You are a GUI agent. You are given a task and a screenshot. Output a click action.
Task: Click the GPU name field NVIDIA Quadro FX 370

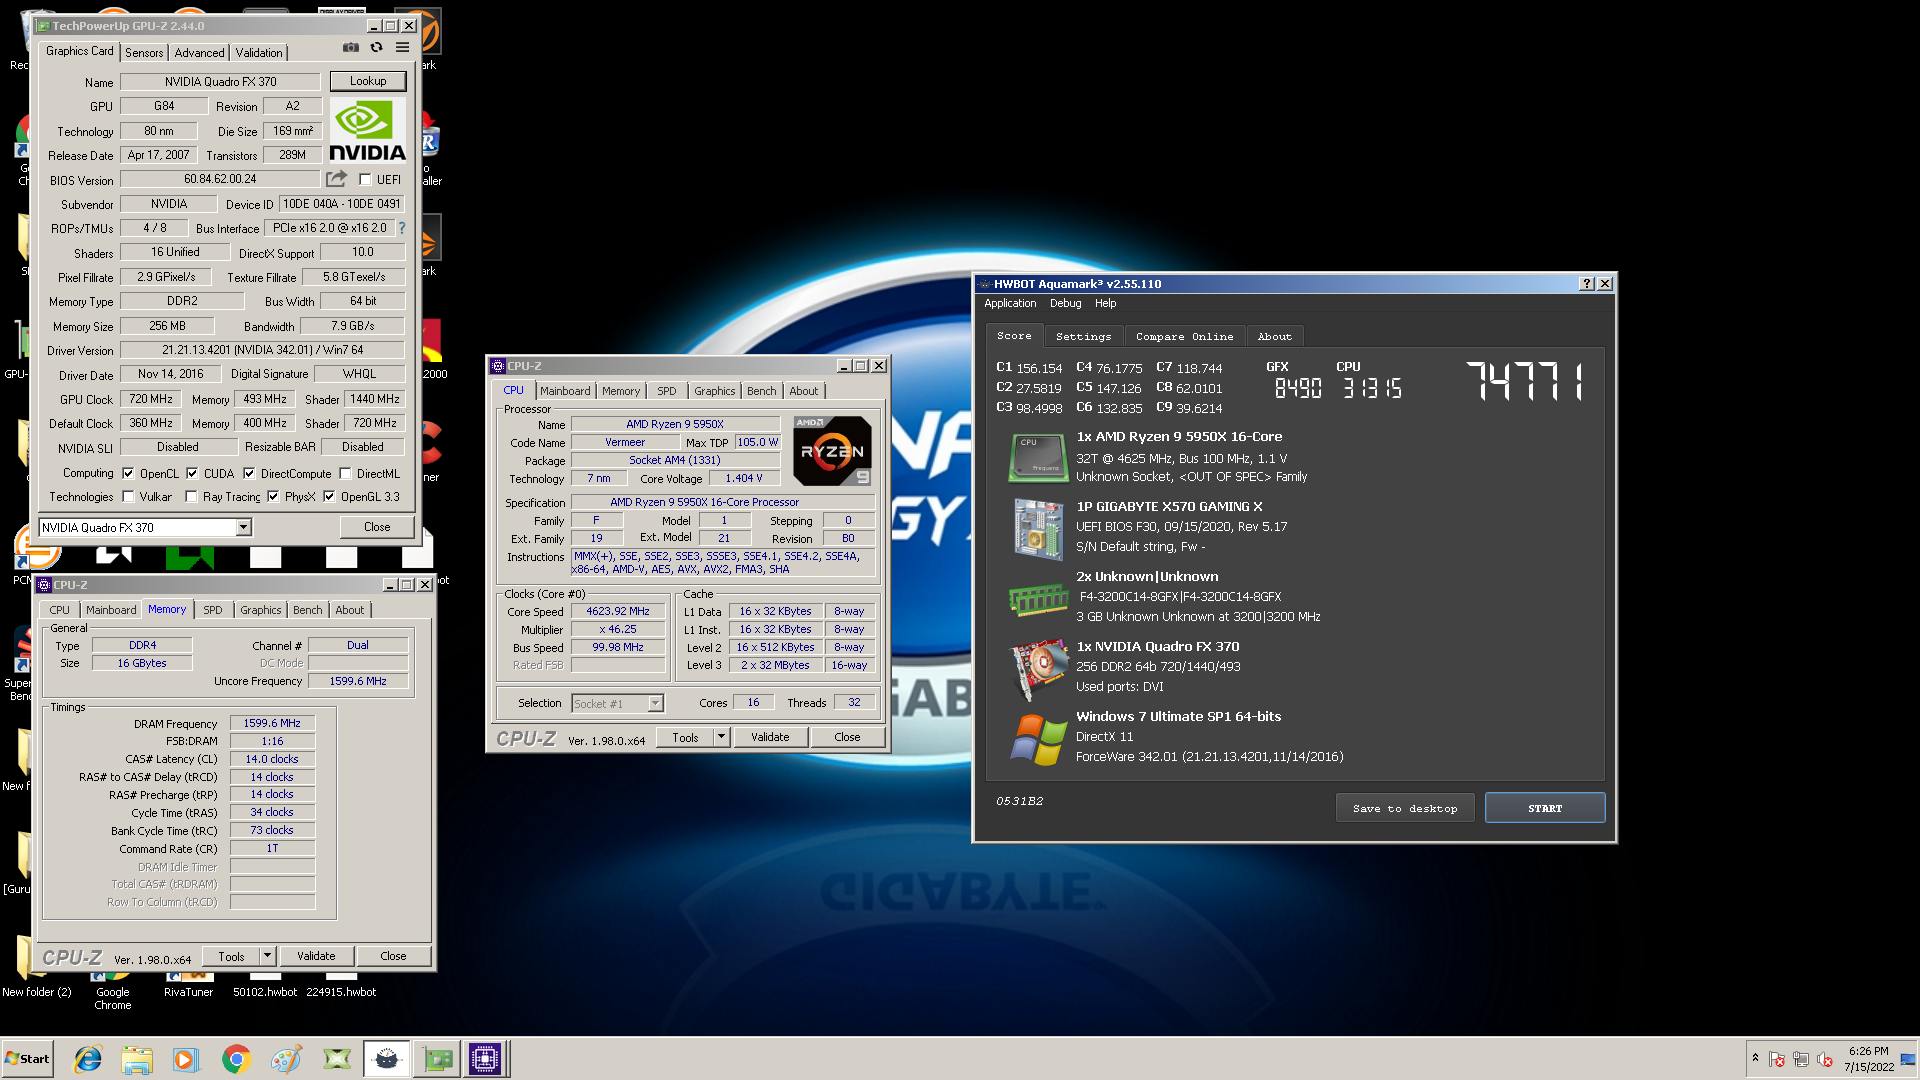point(221,82)
